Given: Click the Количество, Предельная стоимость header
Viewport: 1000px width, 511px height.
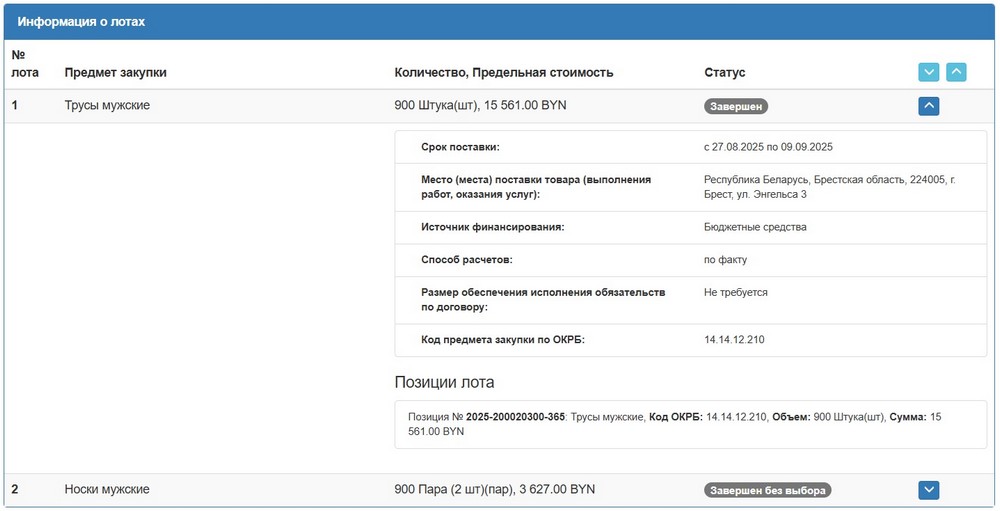Looking at the screenshot, I should coord(504,72).
